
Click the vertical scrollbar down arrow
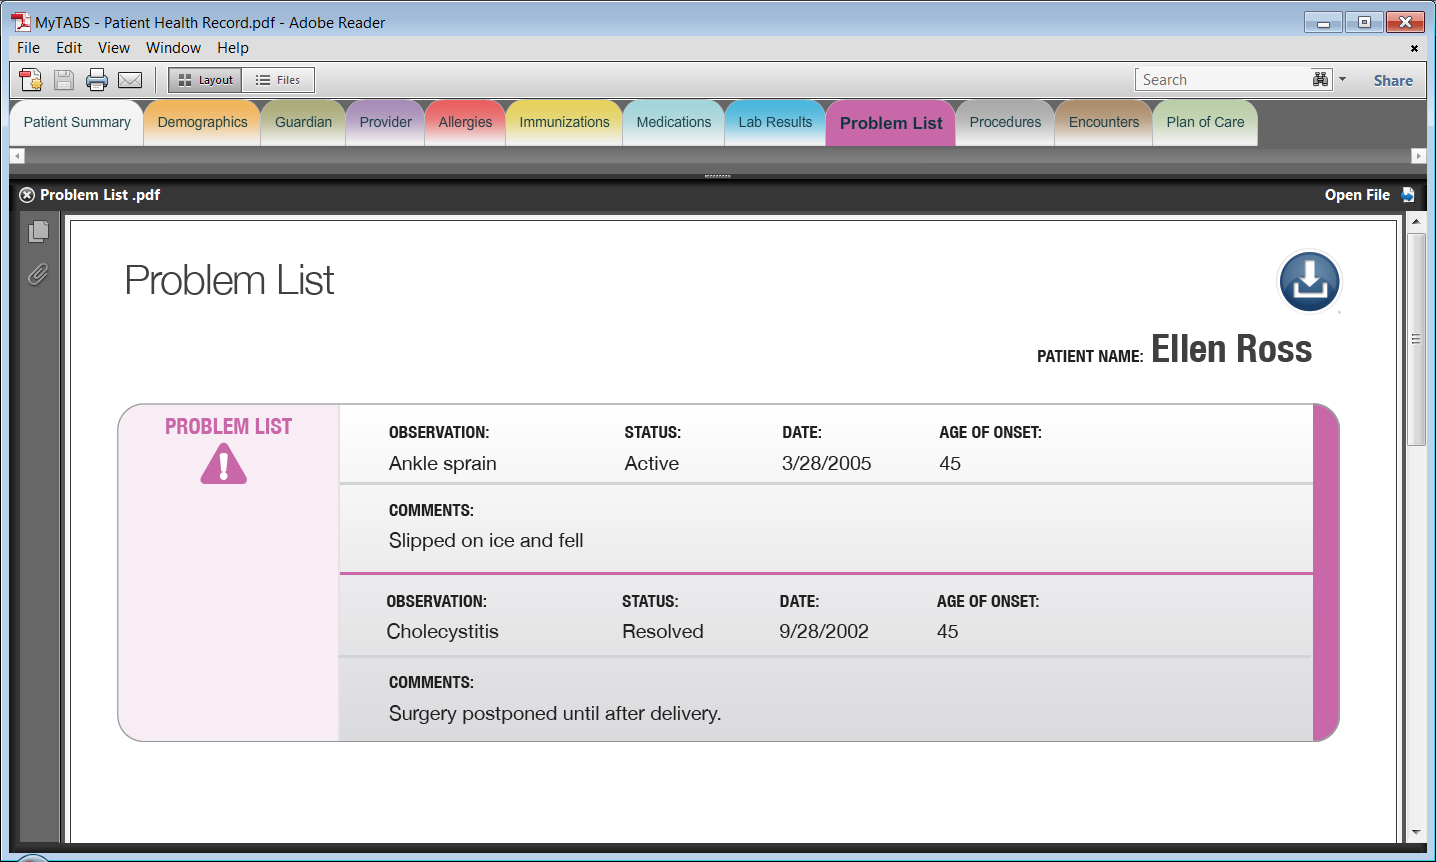(1415, 832)
